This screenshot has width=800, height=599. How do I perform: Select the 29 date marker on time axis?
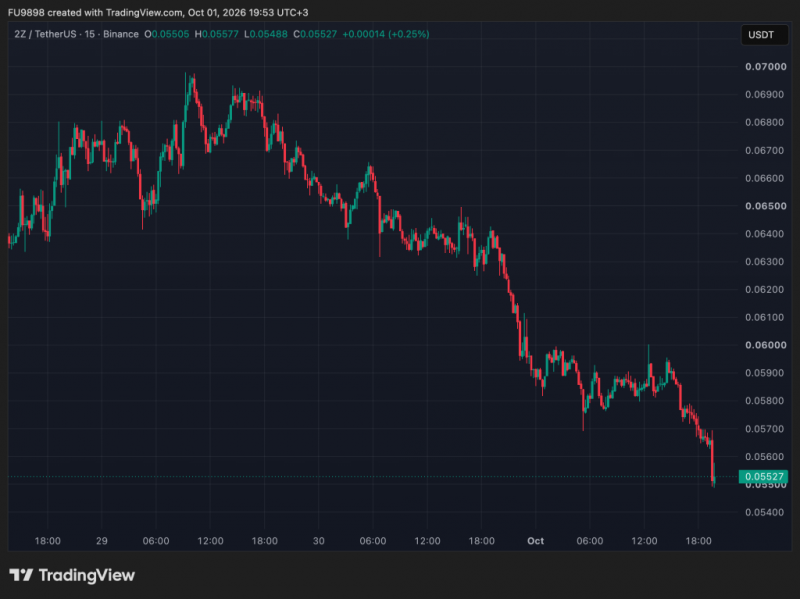click(x=102, y=541)
